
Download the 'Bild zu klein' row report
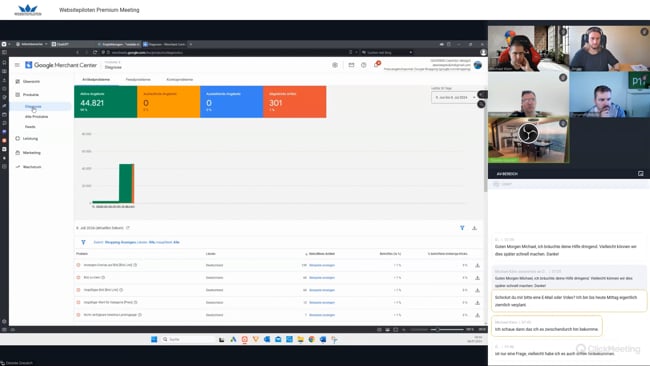coord(478,278)
